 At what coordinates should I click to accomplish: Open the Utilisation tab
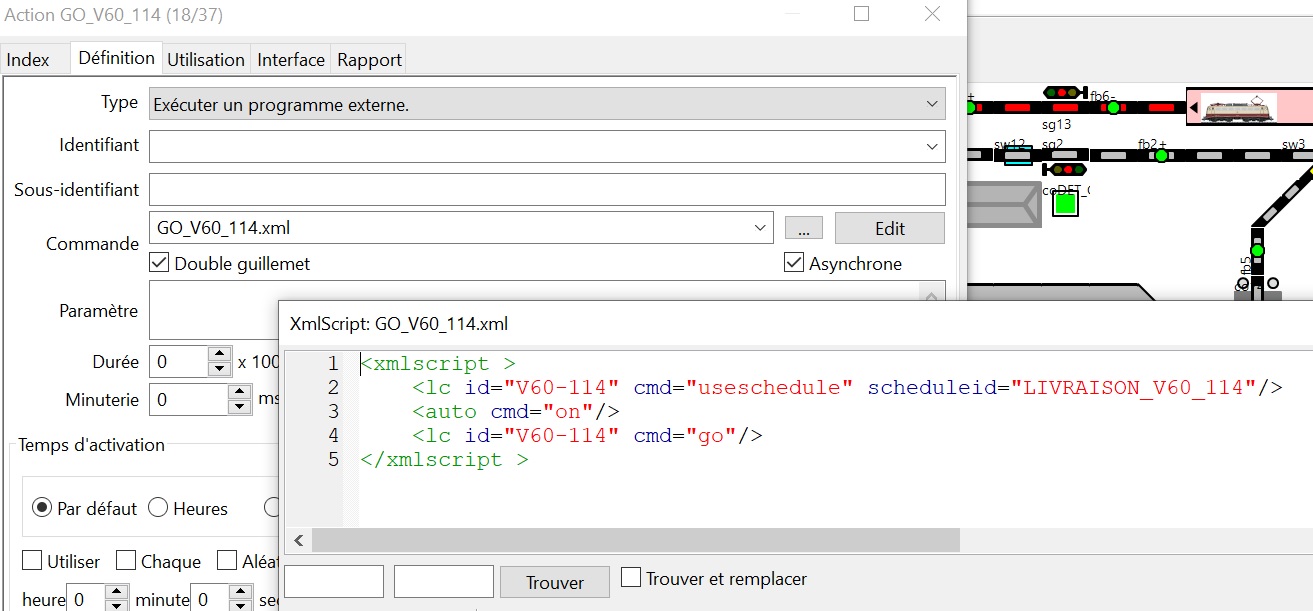206,60
